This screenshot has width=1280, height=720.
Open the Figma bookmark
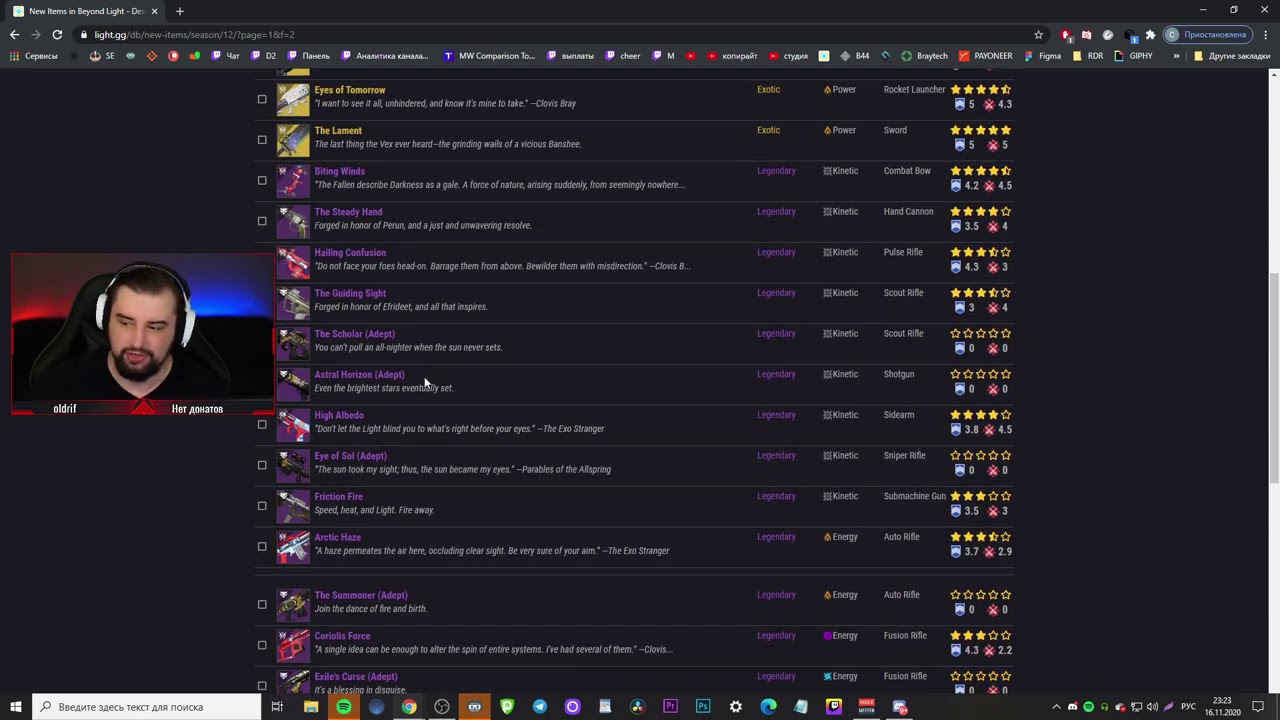(x=1042, y=56)
